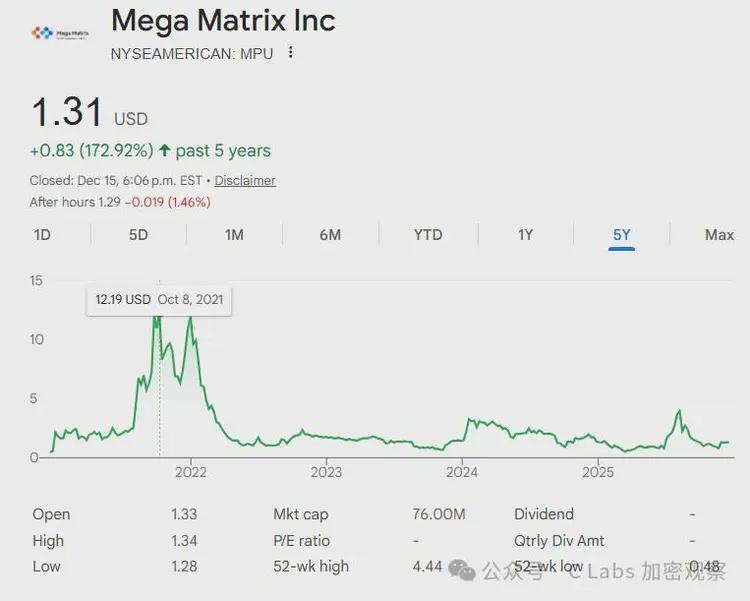Show the 1Y price chart
The image size is (750, 601).
(525, 235)
